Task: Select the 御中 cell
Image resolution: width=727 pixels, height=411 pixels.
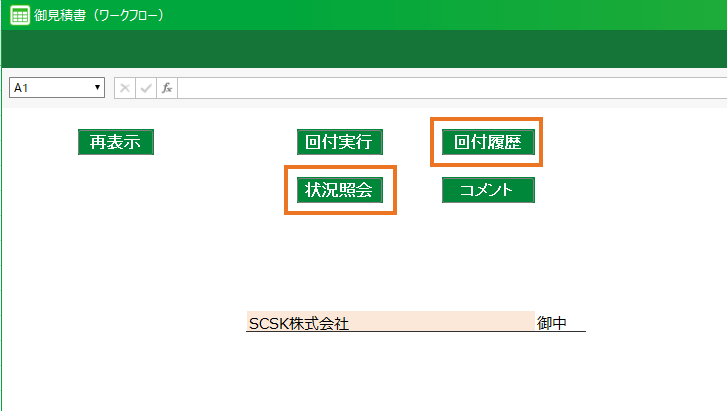Action: pos(559,322)
